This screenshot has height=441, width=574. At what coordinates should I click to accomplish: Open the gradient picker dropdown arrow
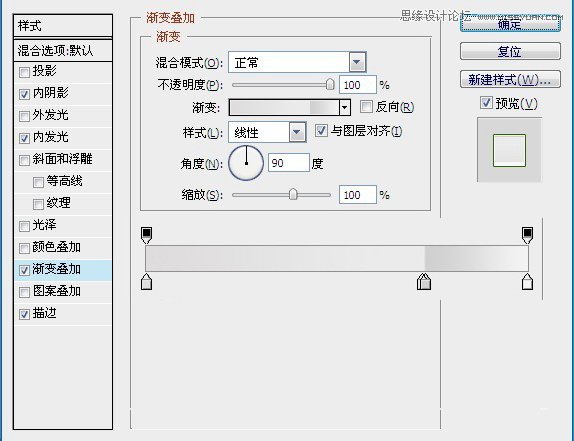(344, 108)
